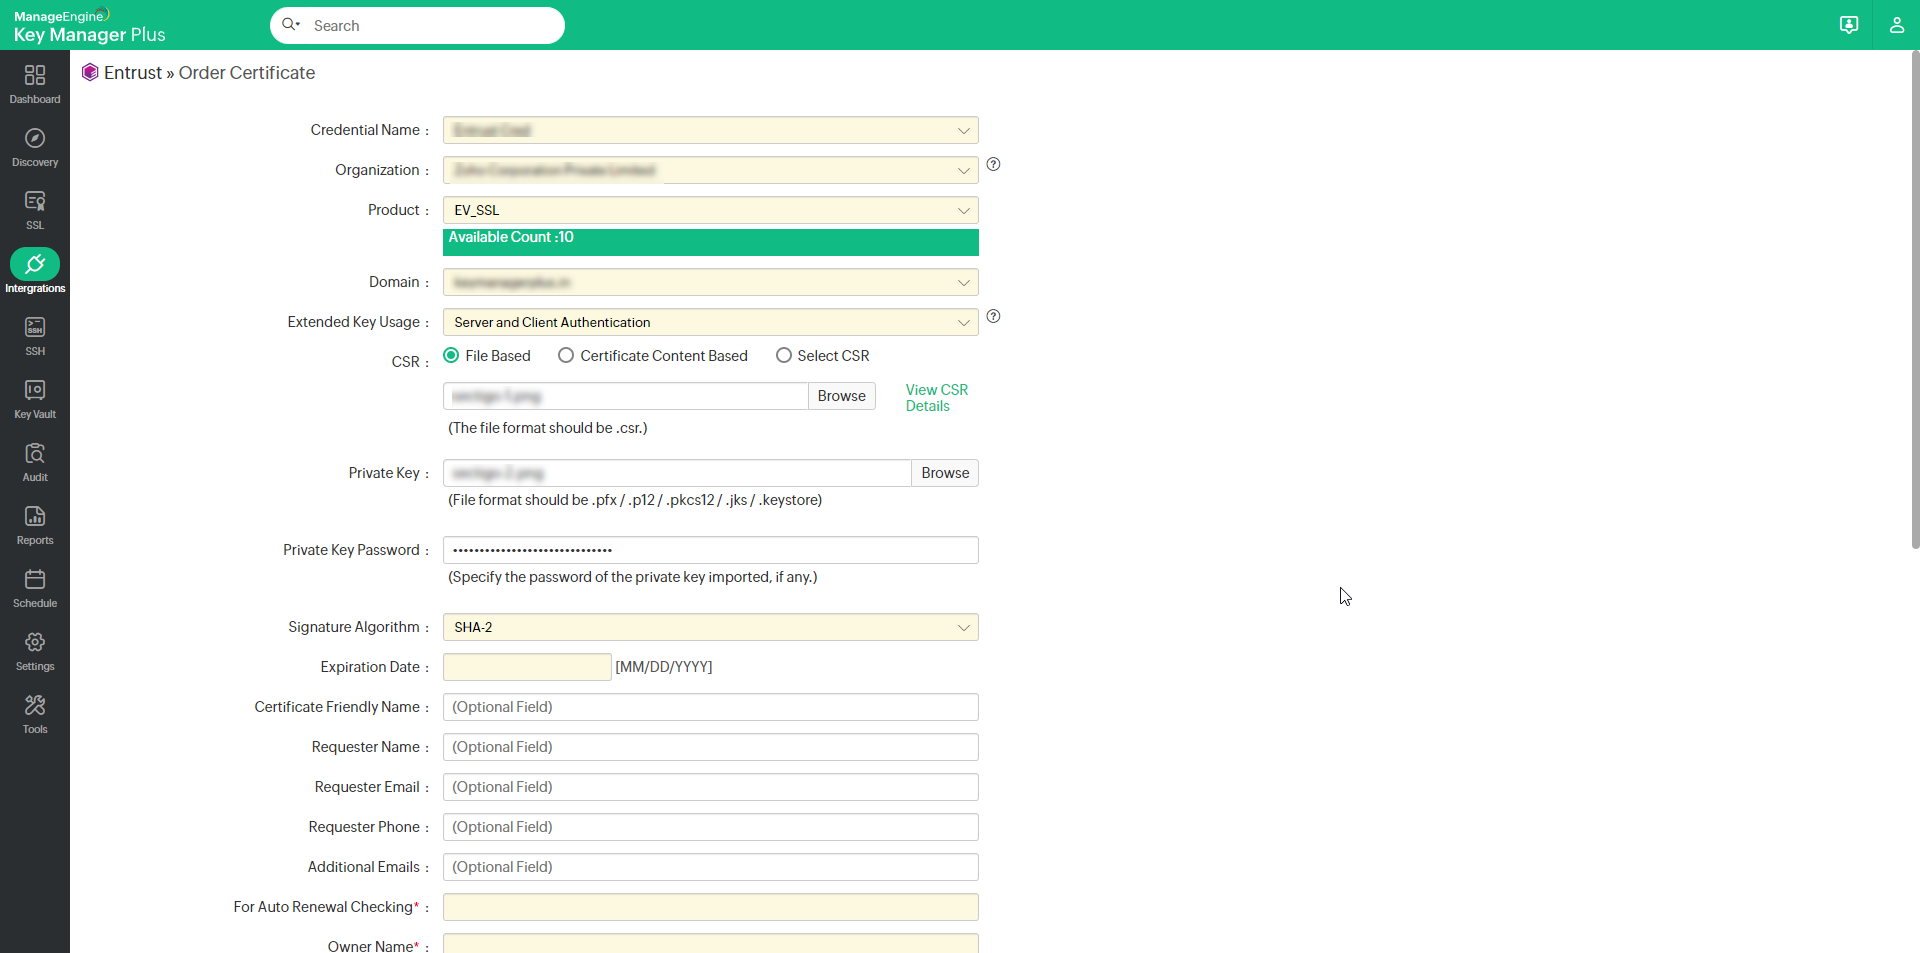
Task: Open the Signature Algorithm dropdown showing SHA-2
Action: pyautogui.click(x=711, y=627)
